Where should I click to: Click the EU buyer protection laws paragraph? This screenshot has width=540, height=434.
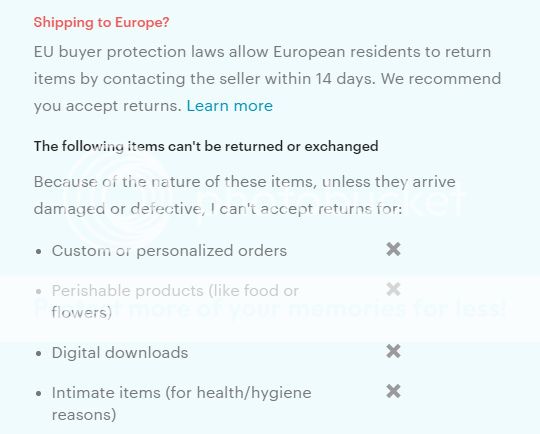coord(267,79)
